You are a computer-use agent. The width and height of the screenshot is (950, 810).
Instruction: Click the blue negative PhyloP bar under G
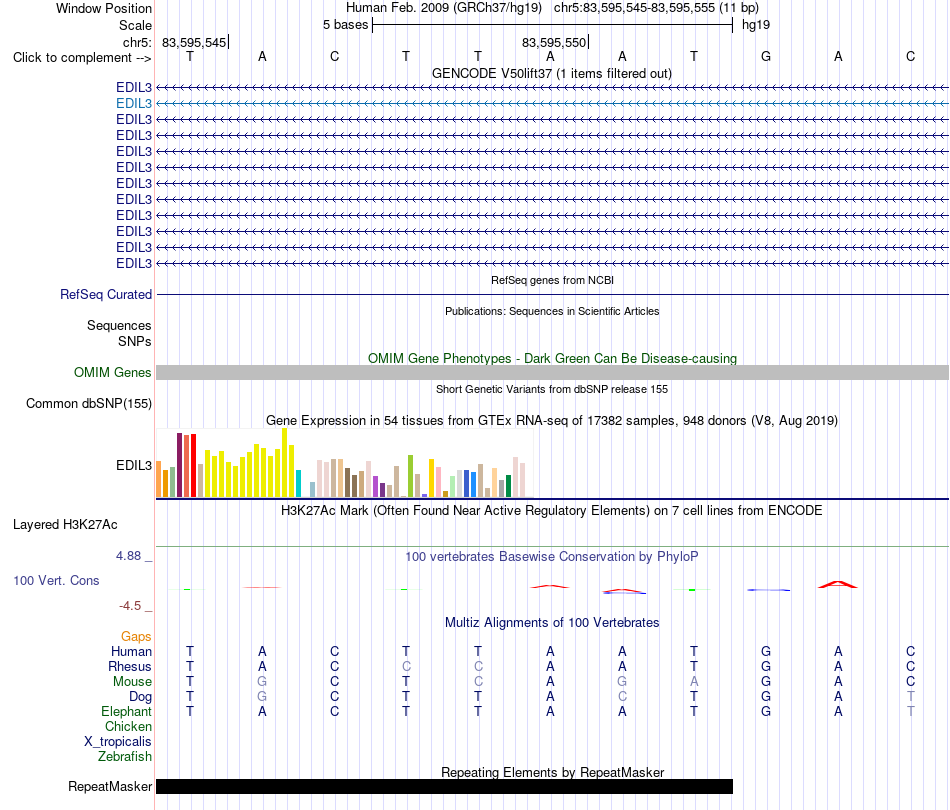(x=768, y=590)
